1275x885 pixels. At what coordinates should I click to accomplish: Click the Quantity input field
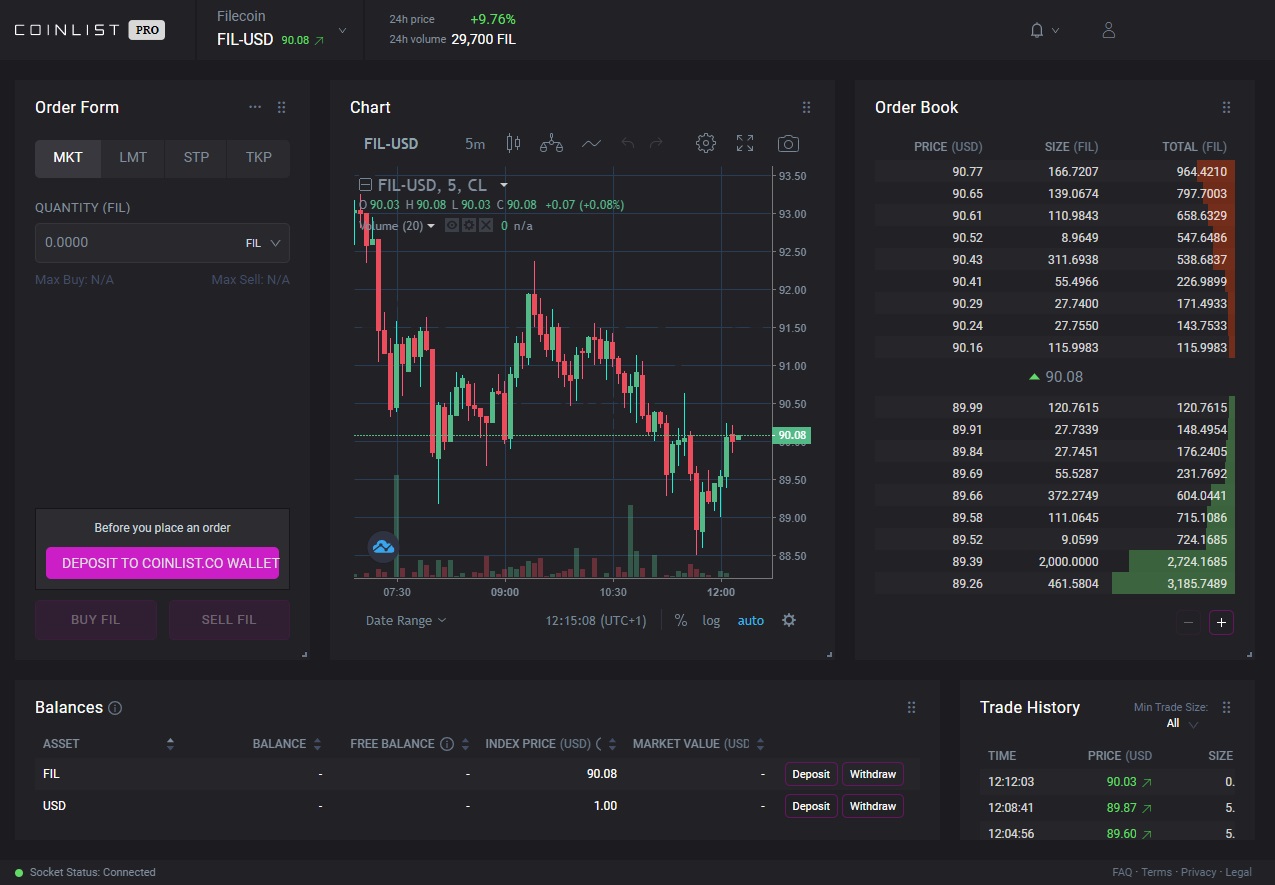point(140,242)
